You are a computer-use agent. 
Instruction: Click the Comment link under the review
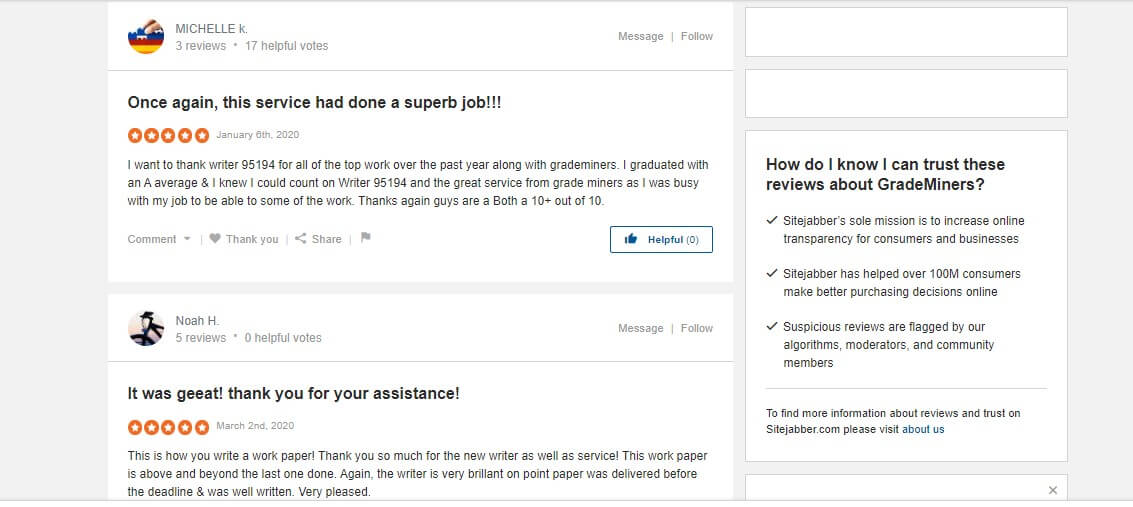pos(152,239)
